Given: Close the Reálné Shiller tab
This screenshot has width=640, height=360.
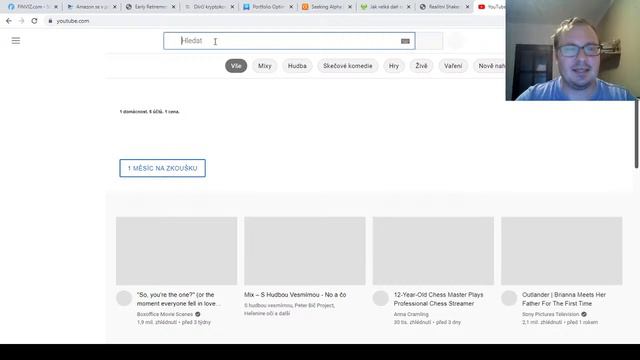Looking at the screenshot, I should coord(467,7).
